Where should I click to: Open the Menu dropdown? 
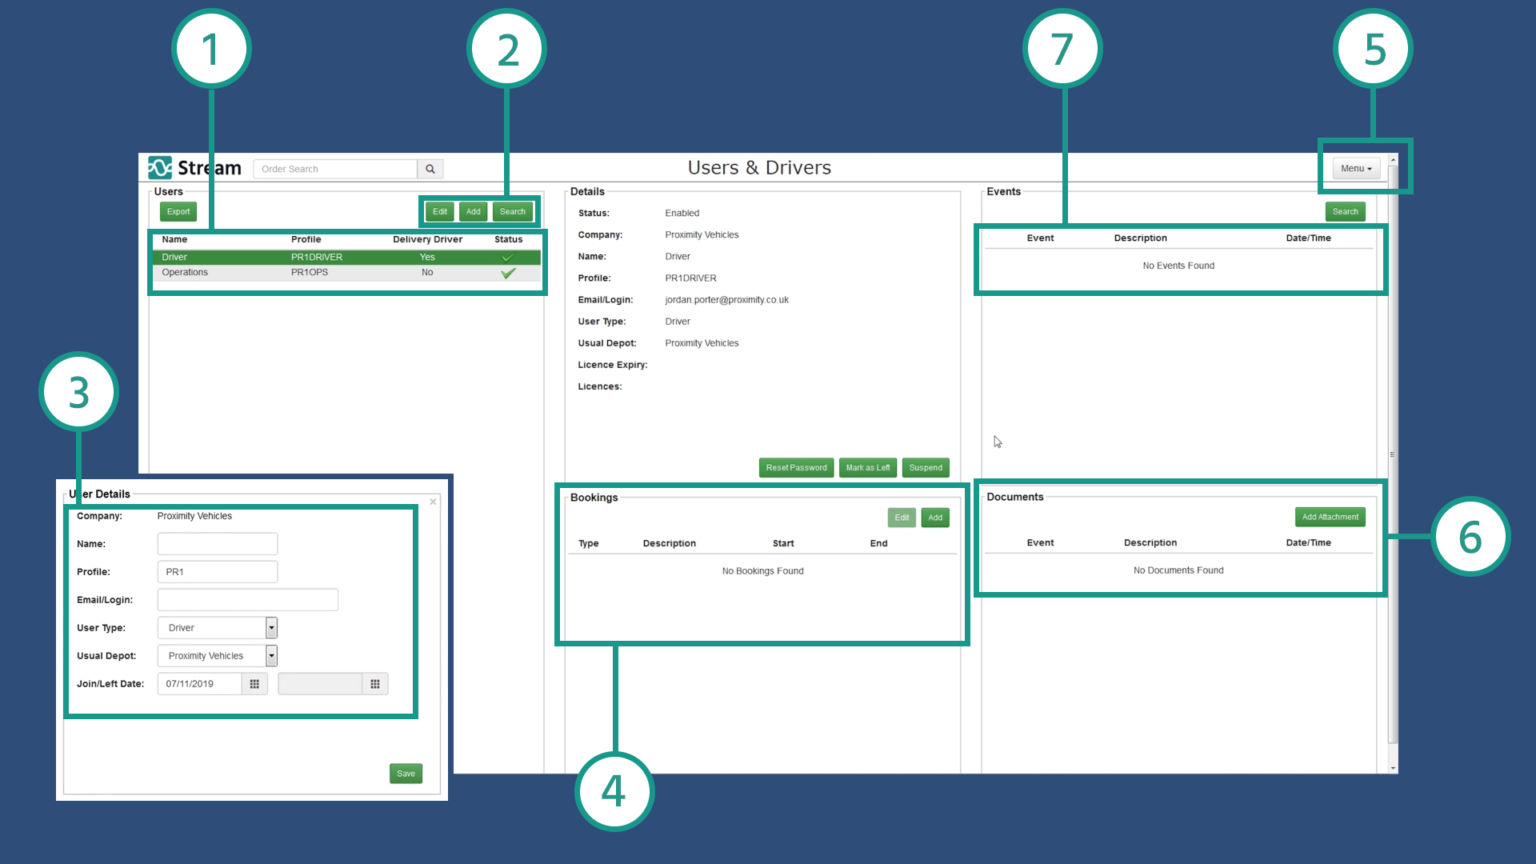pyautogui.click(x=1355, y=168)
